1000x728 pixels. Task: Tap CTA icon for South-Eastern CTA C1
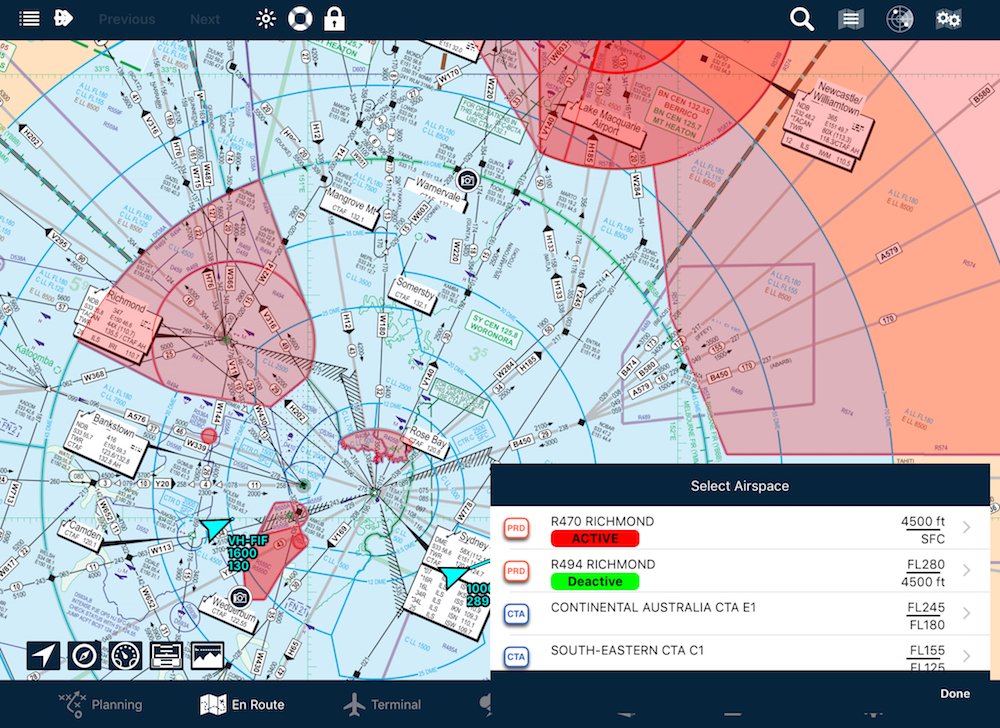click(517, 657)
